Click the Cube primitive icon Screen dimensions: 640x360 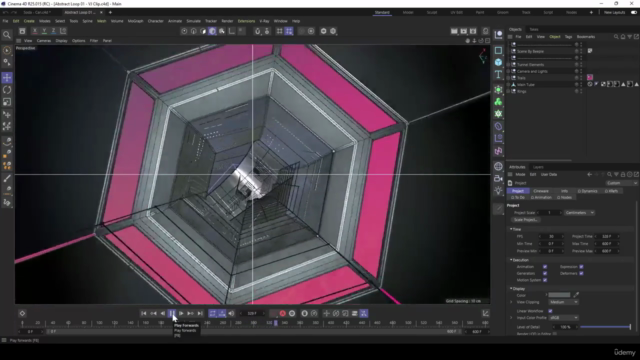coord(498,62)
